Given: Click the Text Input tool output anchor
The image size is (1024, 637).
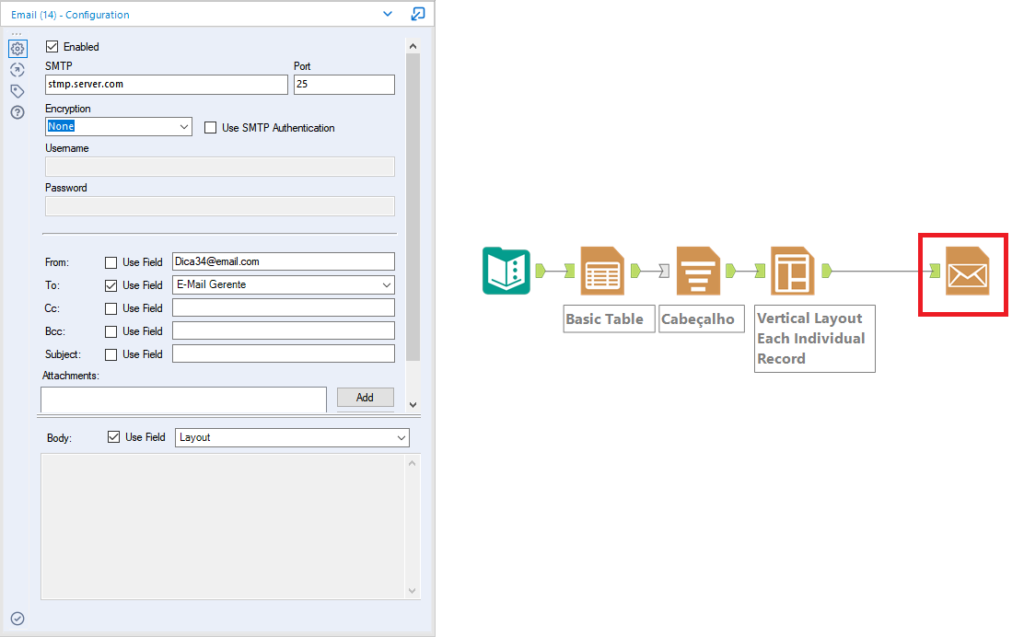Looking at the screenshot, I should tap(540, 270).
